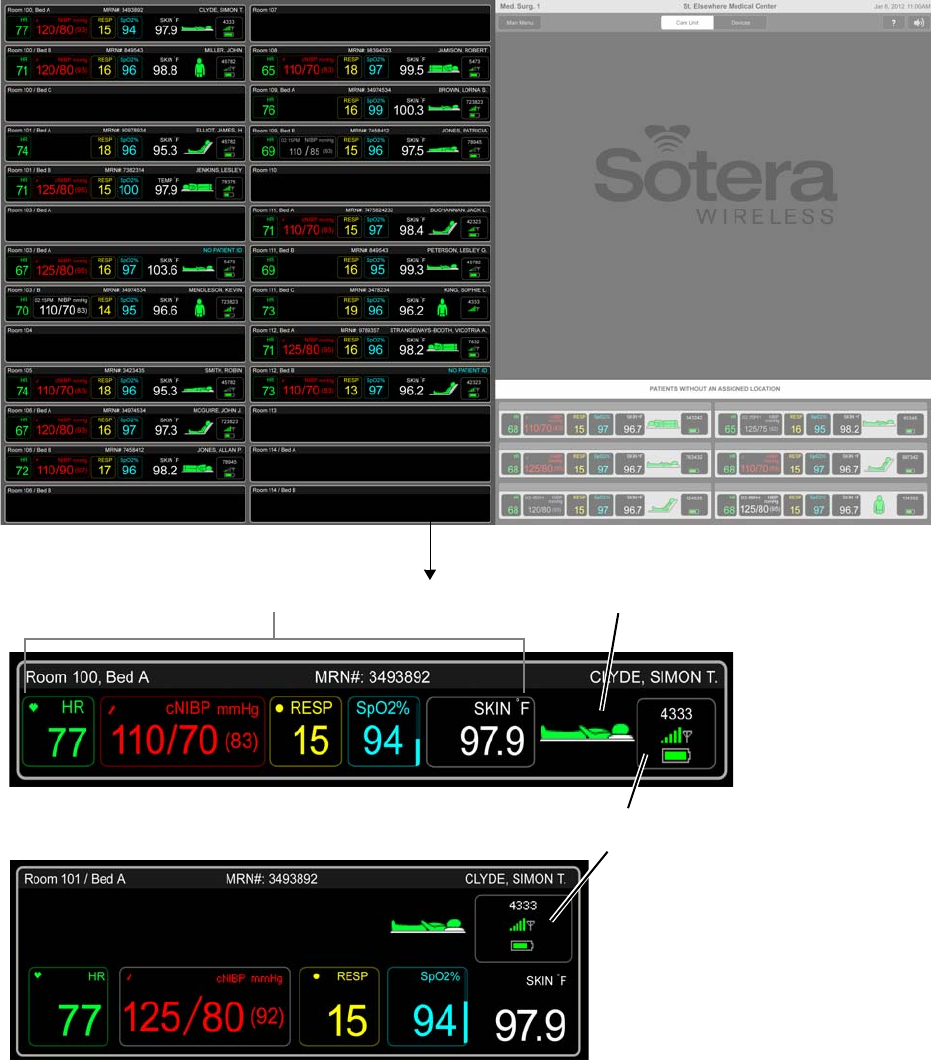Screen dimensions: 931x1060
Task: Click device 7632 status icon for Strangeways-Booth
Action: pyautogui.click(x=474, y=349)
